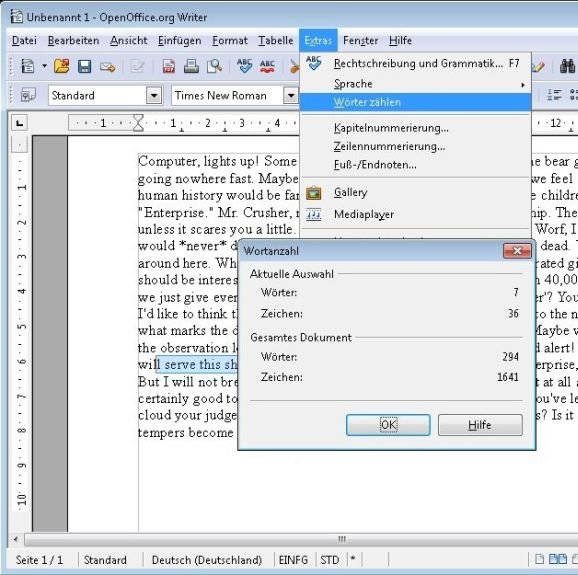Click Standard page style in status bar

coord(105,560)
